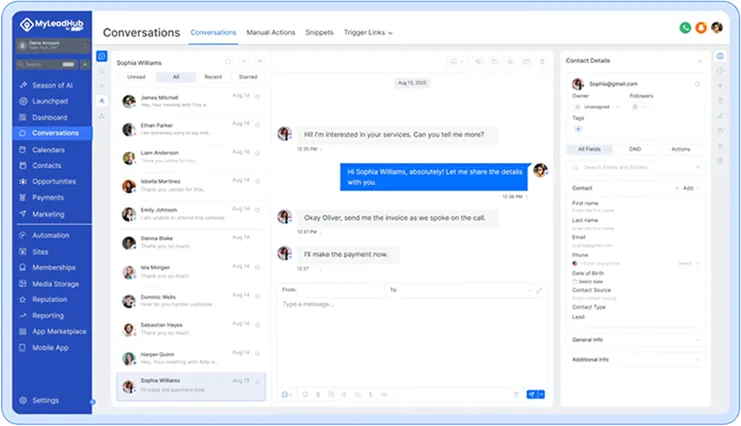Open Settings gear in sidebar

click(23, 400)
